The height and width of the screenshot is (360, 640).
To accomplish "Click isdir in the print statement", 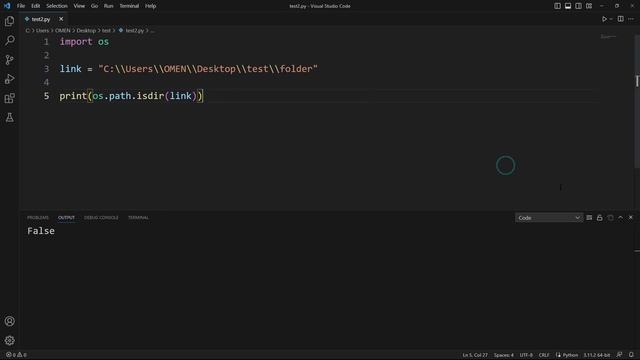I will (150, 96).
